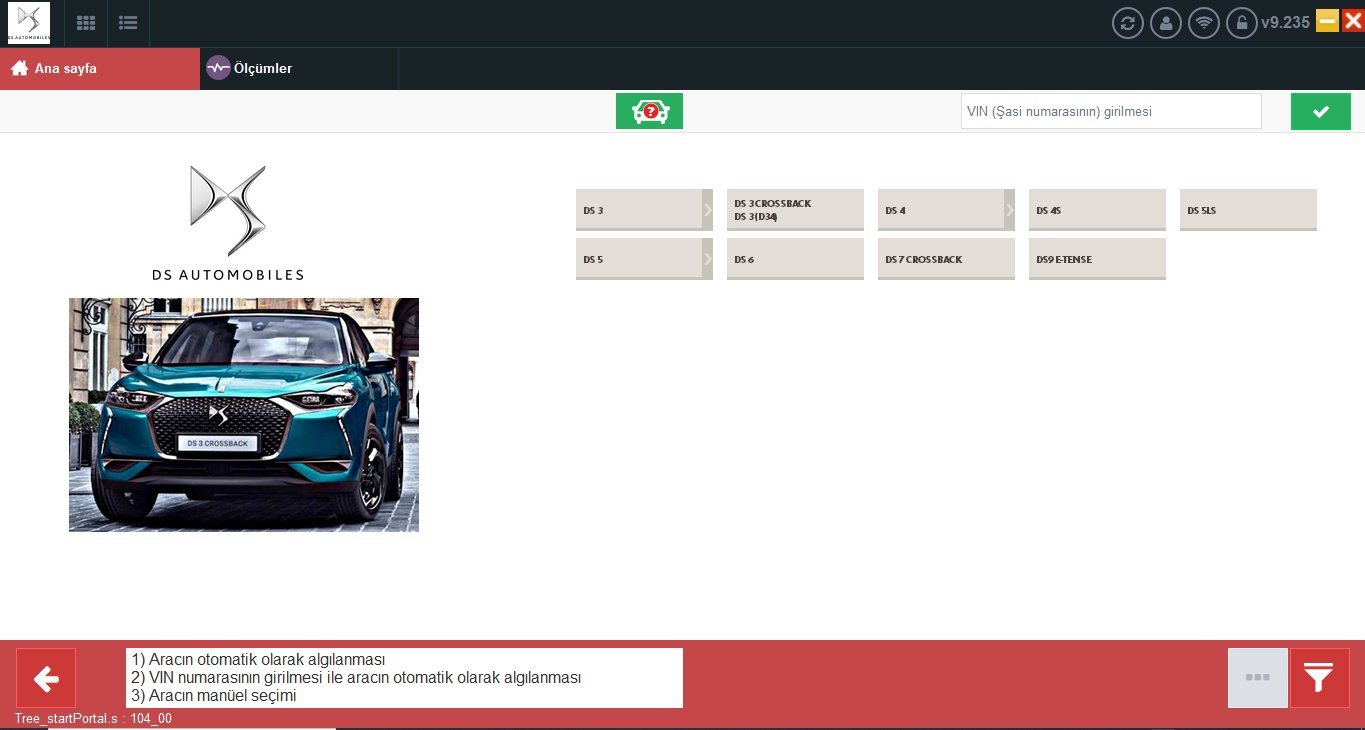Confirm VIN with green checkmark button
Viewport: 1365px width, 730px height.
tap(1320, 111)
